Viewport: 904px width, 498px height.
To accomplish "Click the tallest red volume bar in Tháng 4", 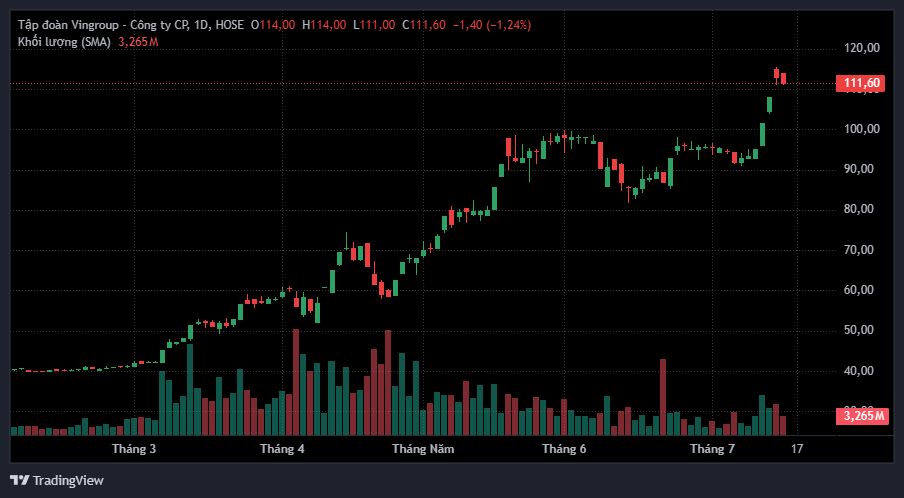I will (x=296, y=382).
